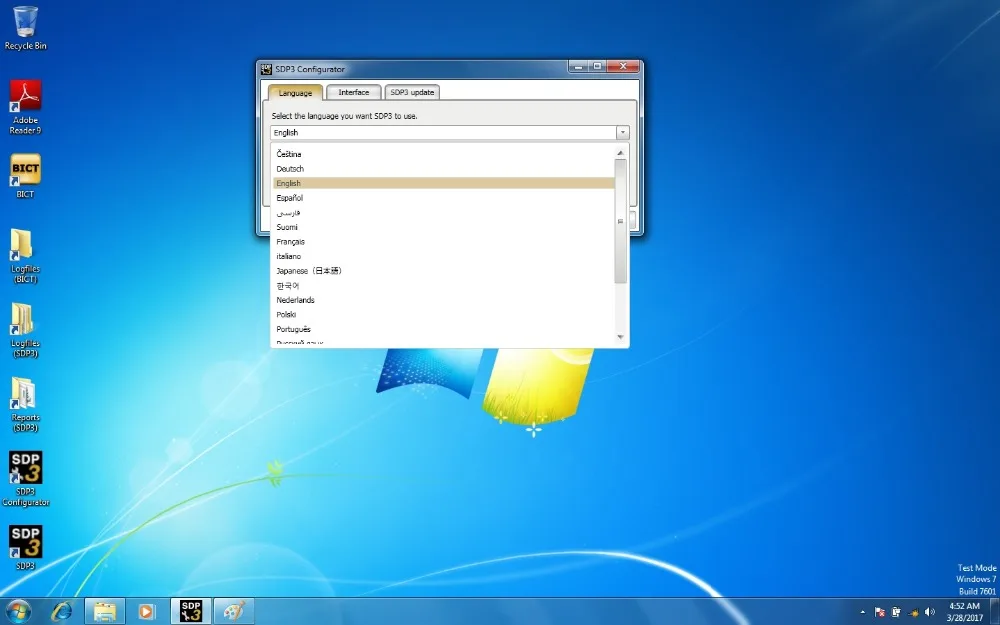Collapse the language combo box arrow

pos(622,133)
